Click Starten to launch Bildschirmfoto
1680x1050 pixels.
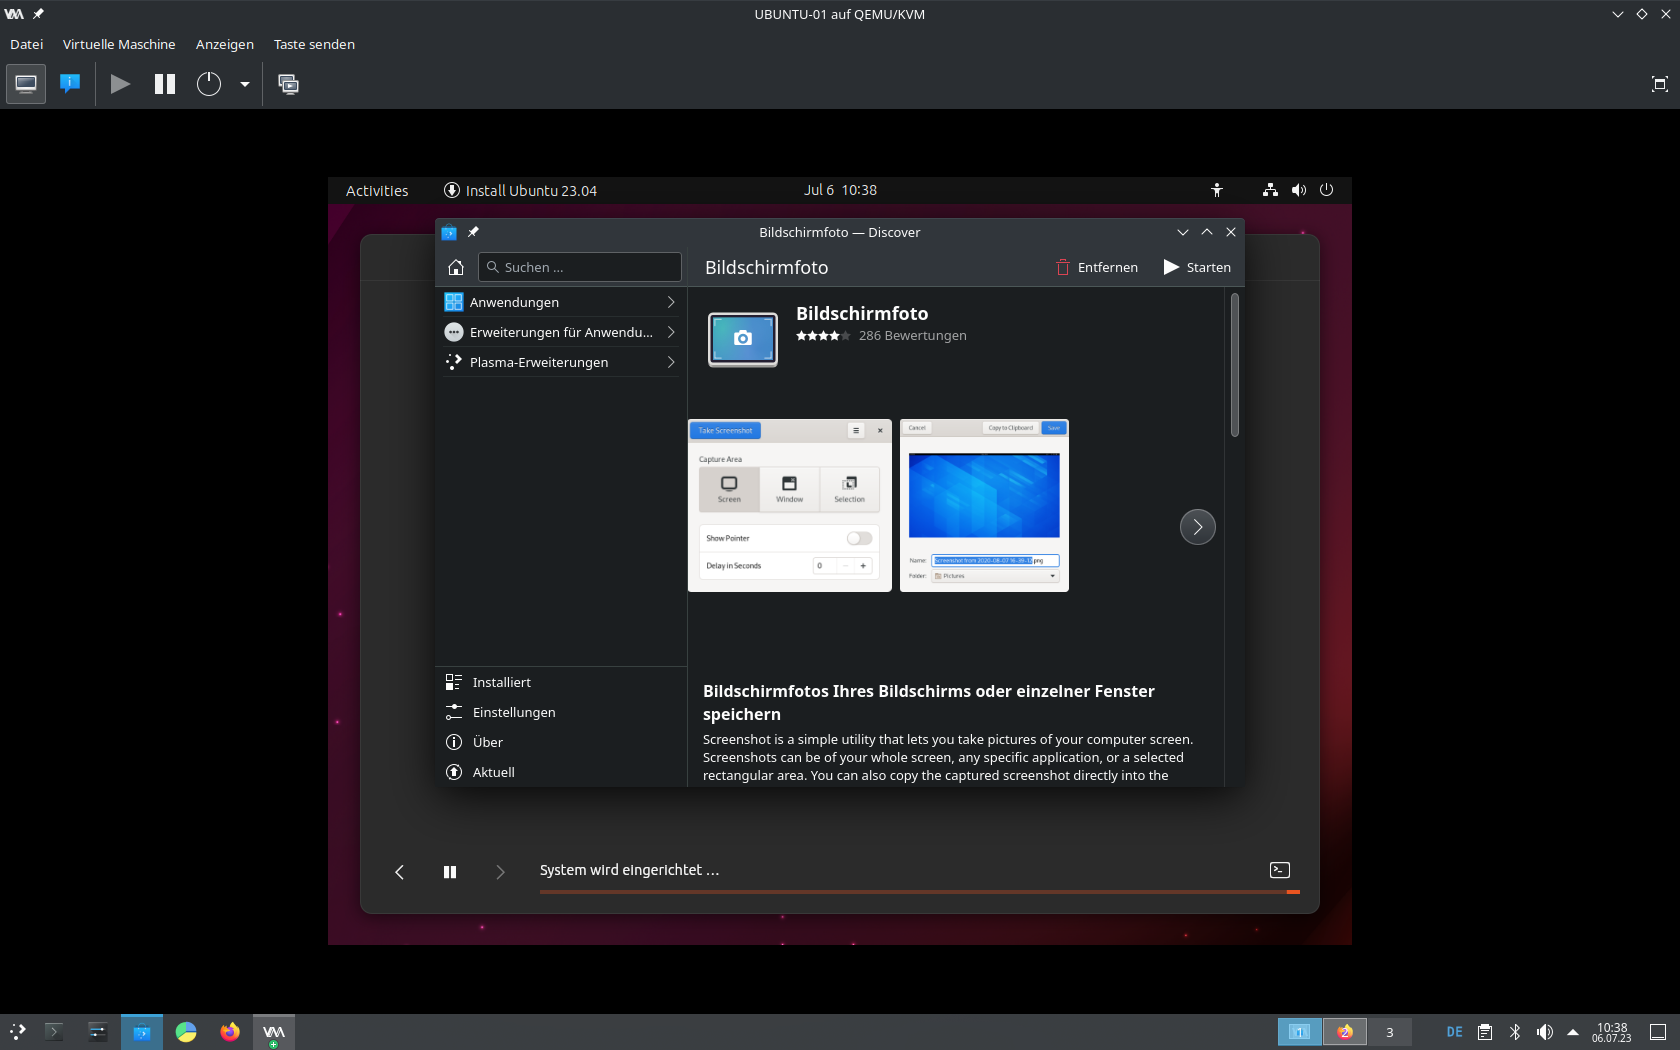click(x=1197, y=267)
